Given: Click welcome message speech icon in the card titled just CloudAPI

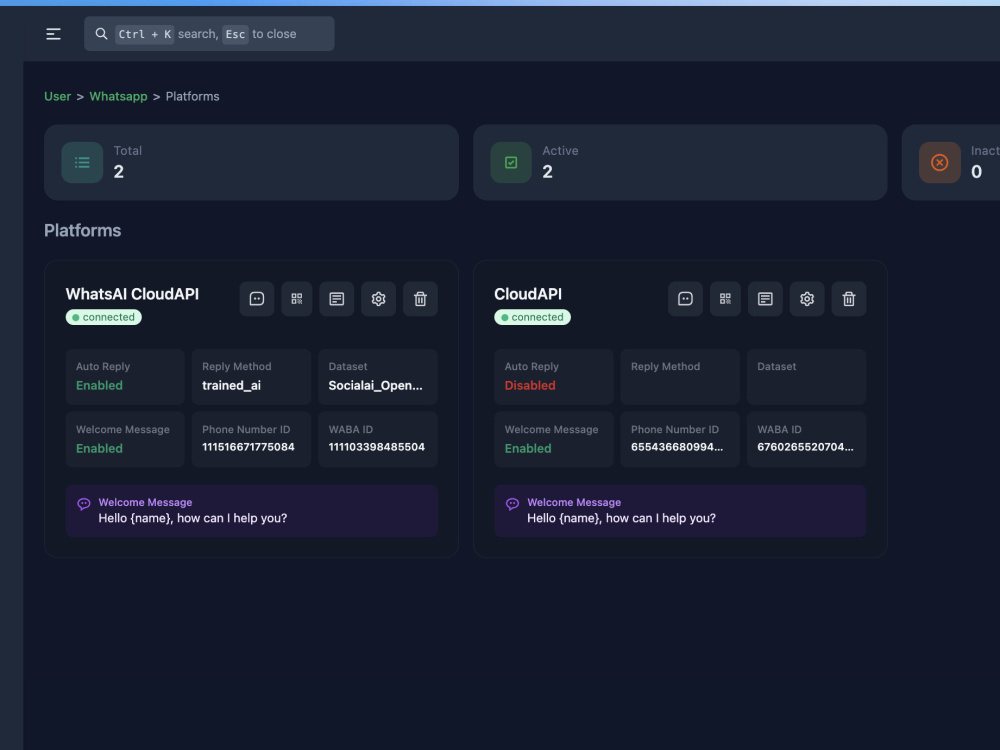Looking at the screenshot, I should [x=512, y=504].
